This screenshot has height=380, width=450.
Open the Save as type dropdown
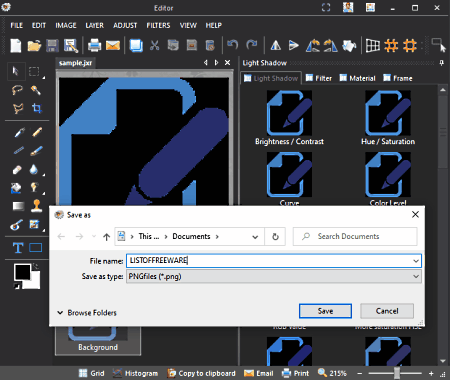416,276
